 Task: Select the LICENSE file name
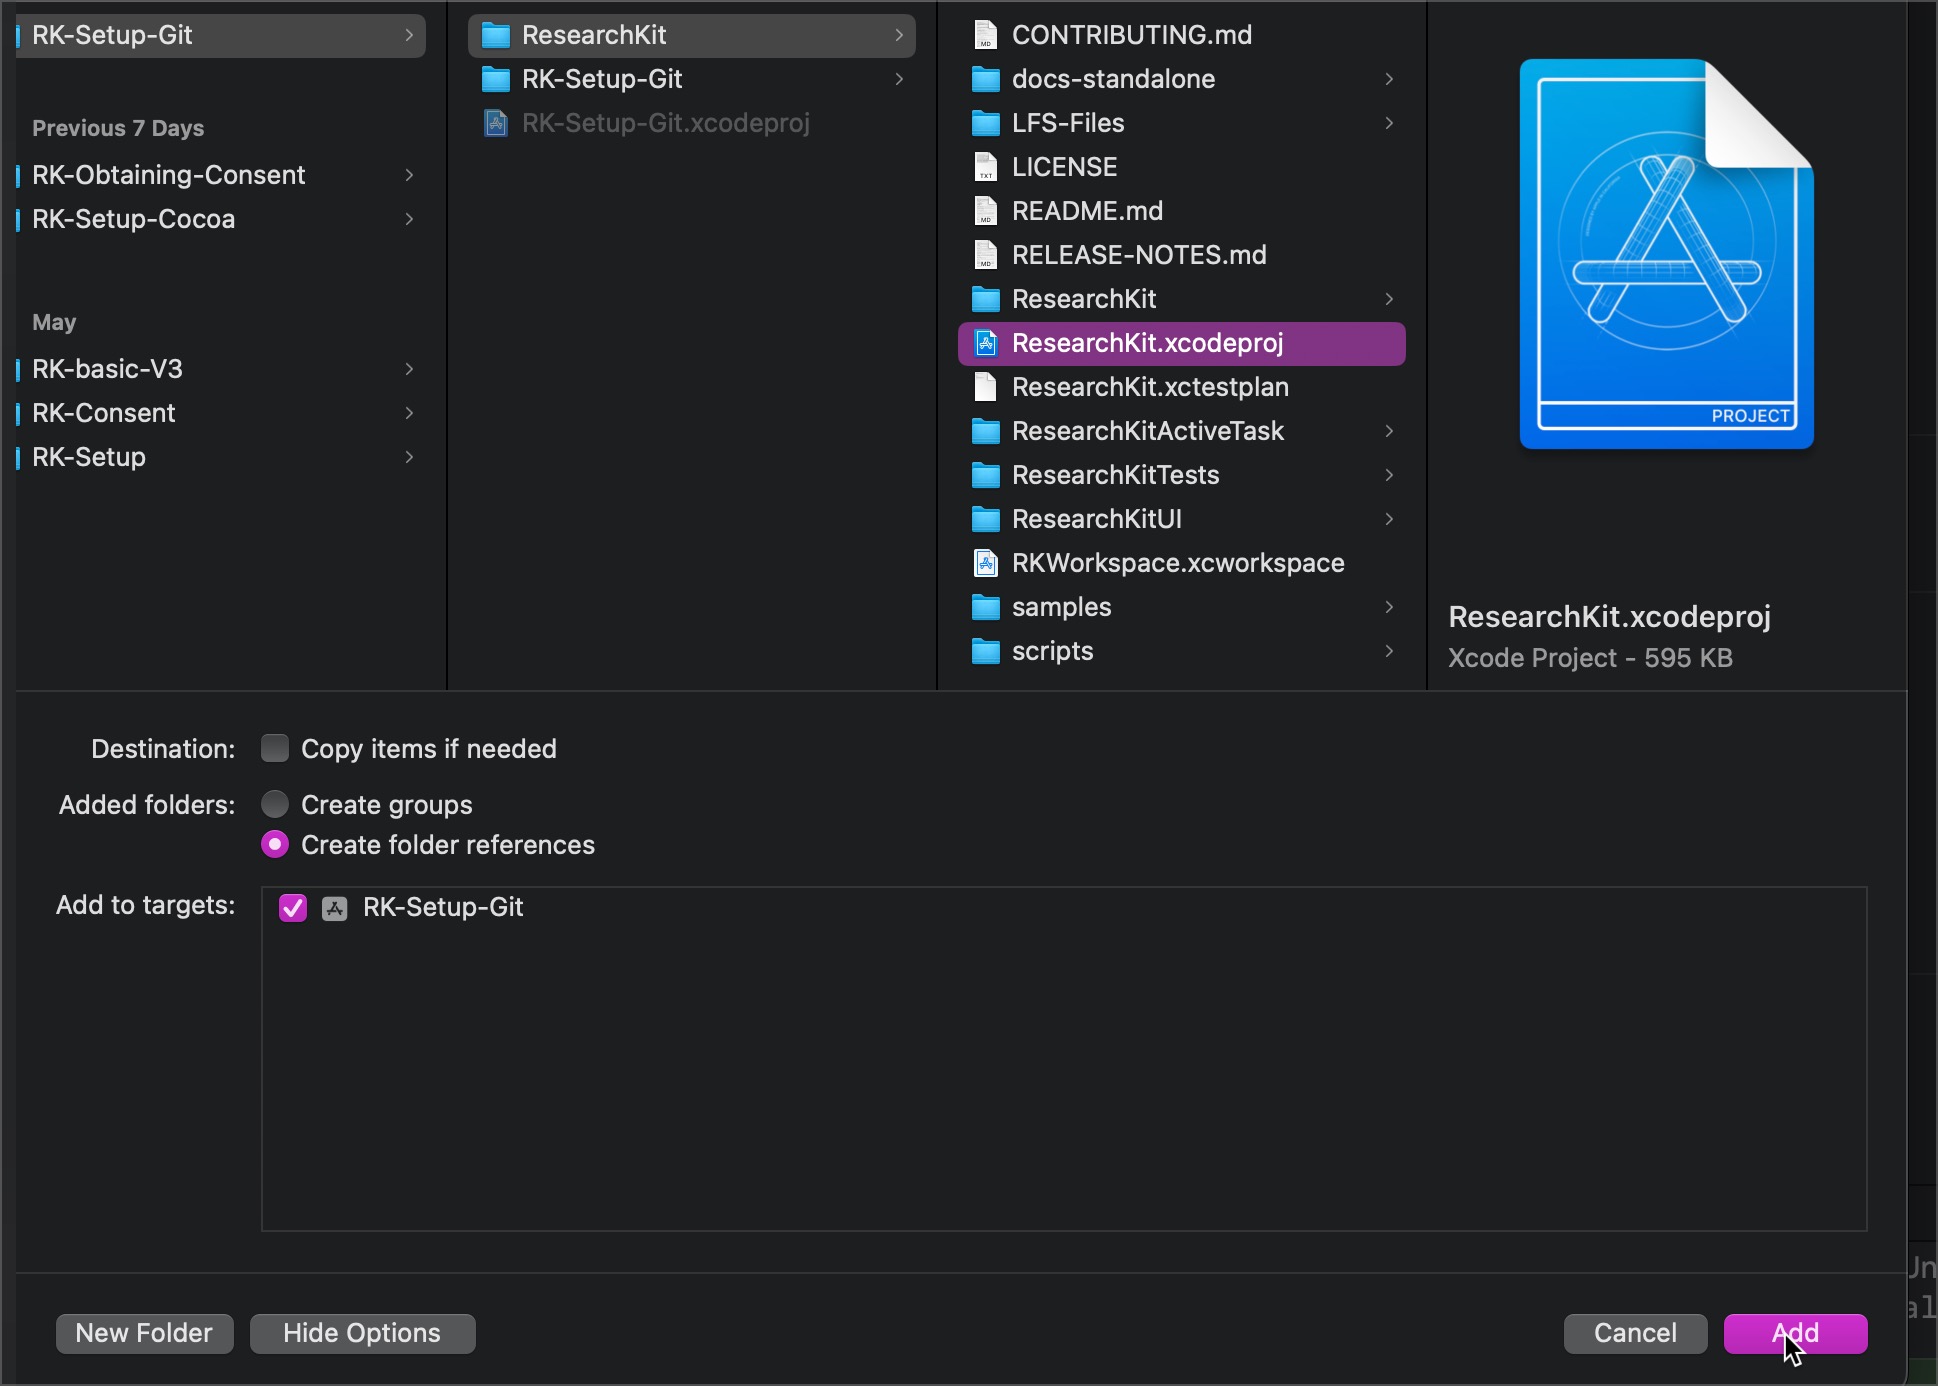coord(1064,167)
